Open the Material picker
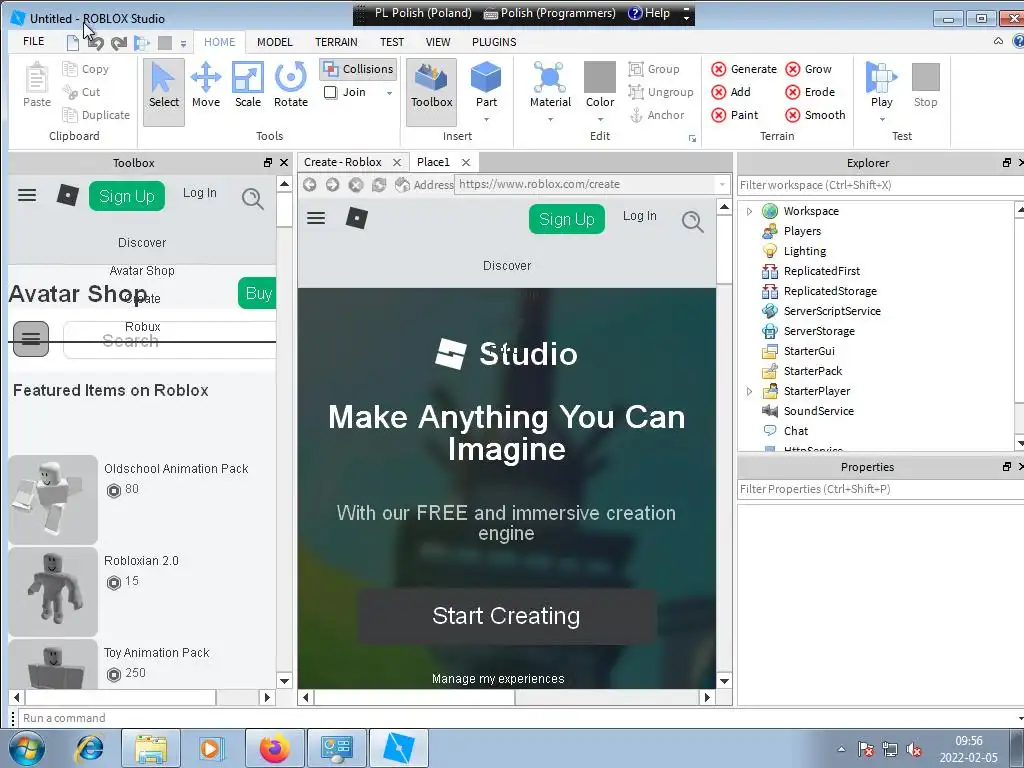The width and height of the screenshot is (1024, 768). coord(550,85)
